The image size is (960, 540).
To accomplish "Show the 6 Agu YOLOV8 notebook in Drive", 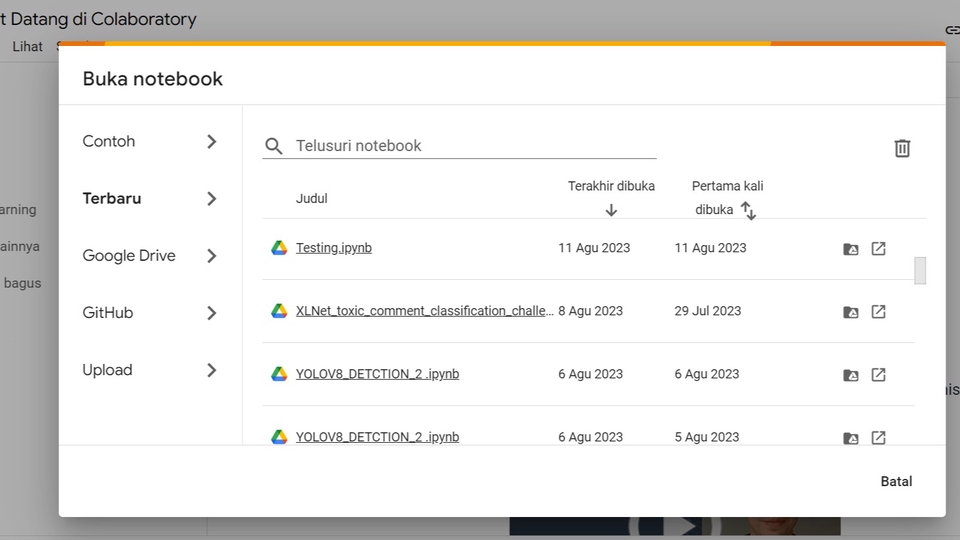I will (850, 374).
